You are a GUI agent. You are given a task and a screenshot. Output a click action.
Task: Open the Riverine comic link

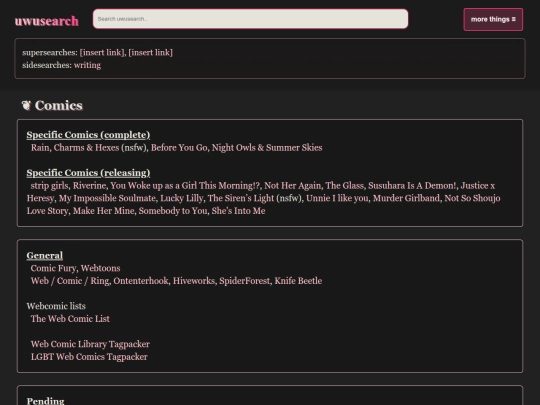(90, 185)
